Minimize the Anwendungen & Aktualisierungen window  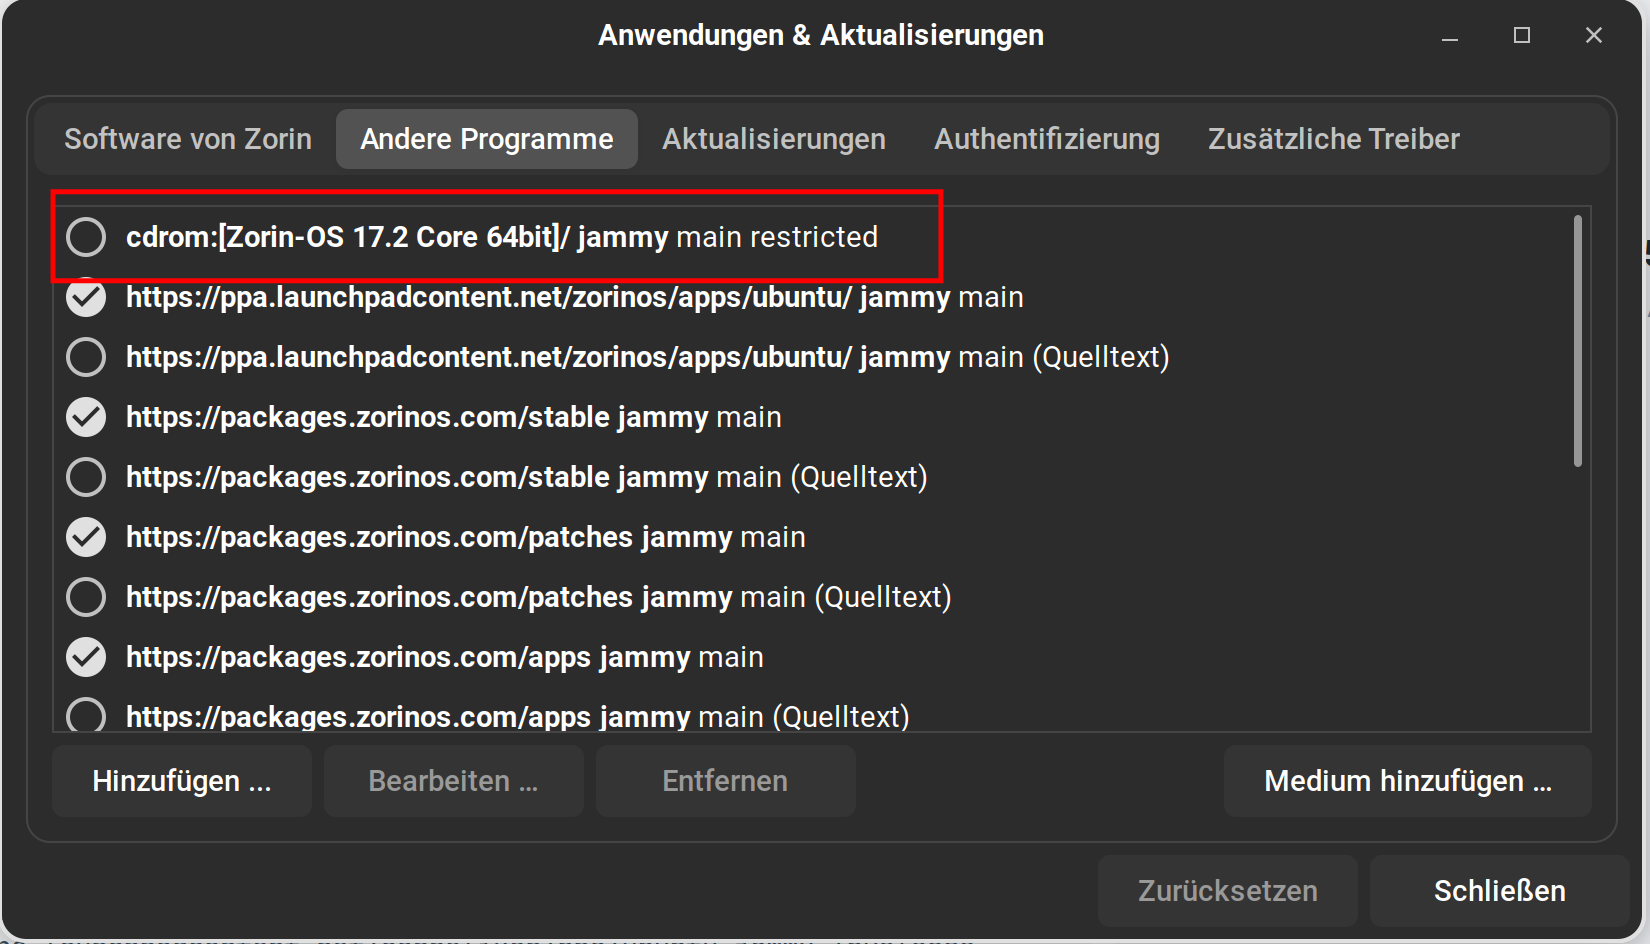1450,36
